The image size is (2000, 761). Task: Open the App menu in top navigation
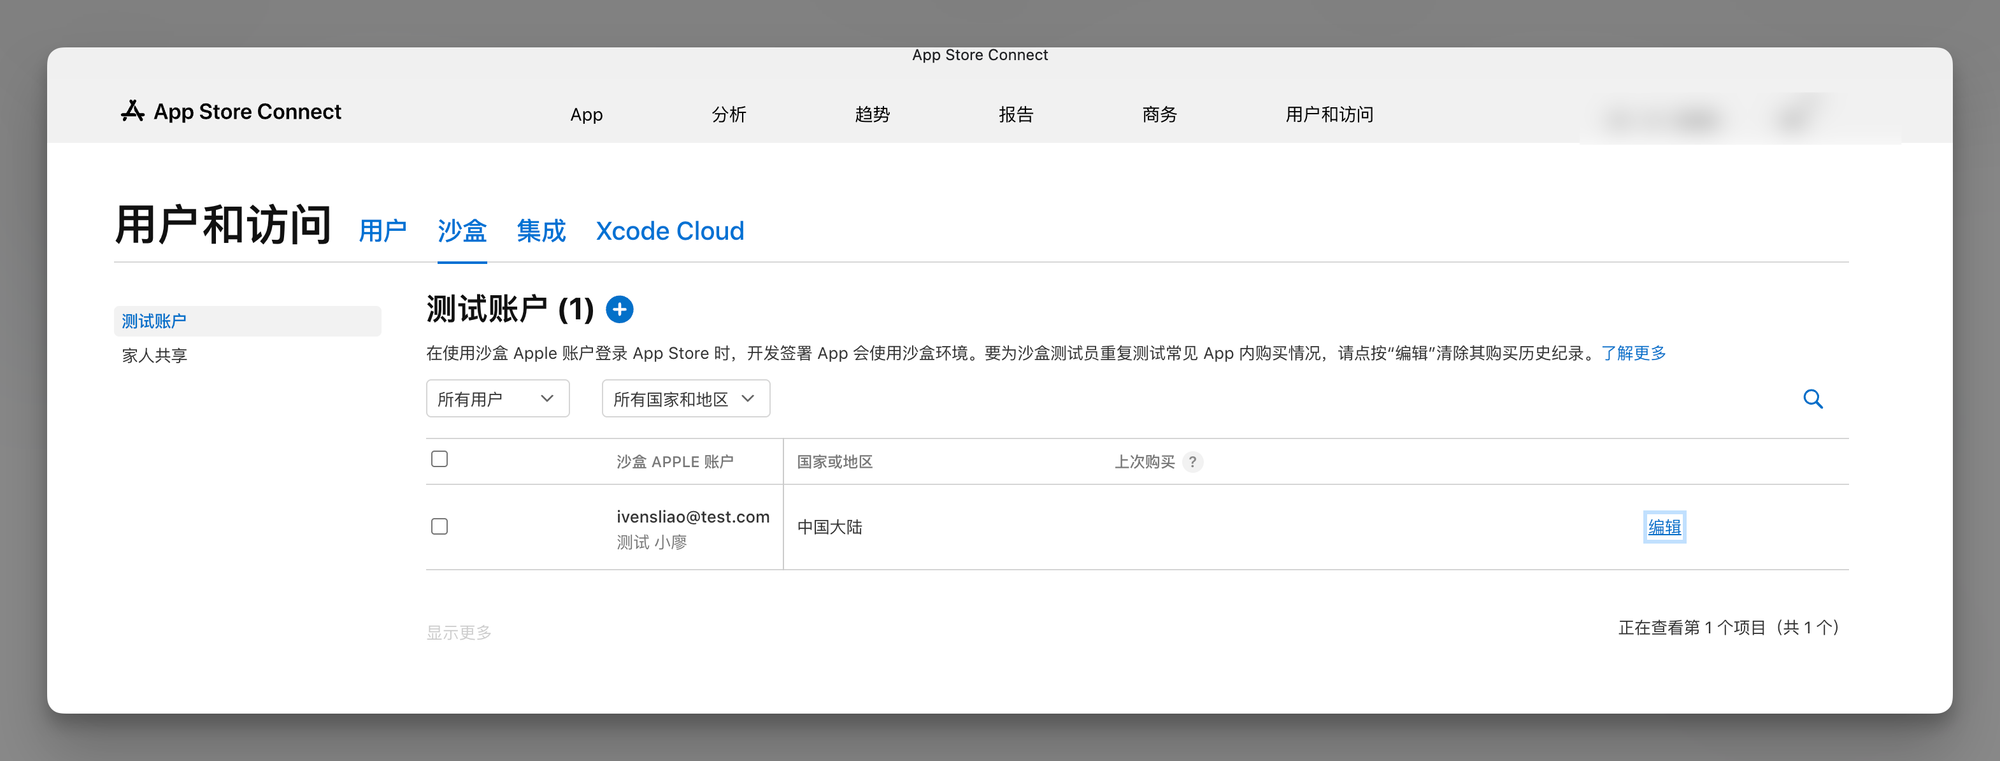pos(586,115)
